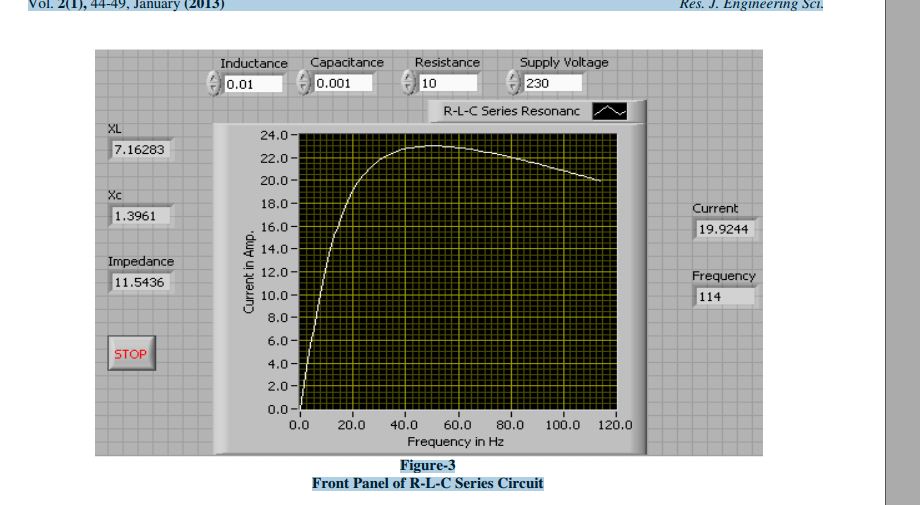This screenshot has height=505, width=920.
Task: Click the Current indicator value 19.9244
Action: (724, 229)
